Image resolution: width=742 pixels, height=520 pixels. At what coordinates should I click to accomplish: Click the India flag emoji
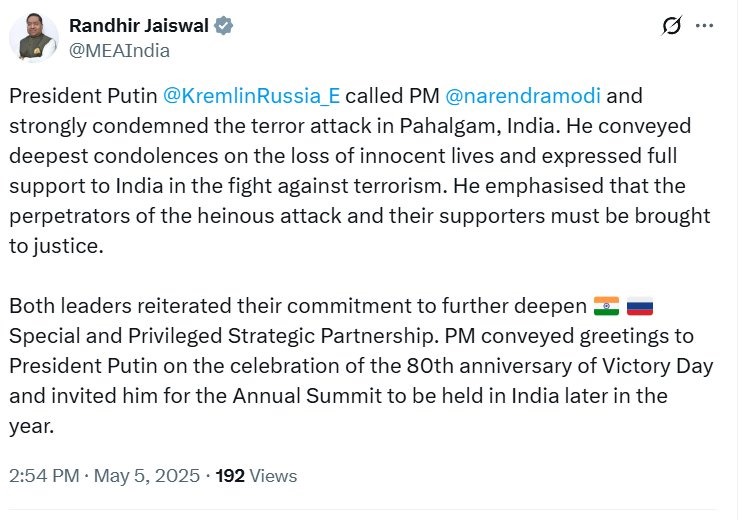606,305
